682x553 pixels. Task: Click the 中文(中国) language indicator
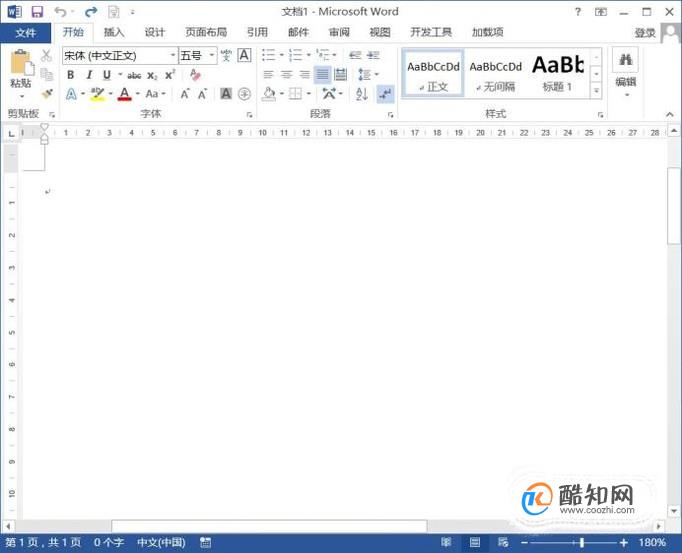click(x=161, y=542)
